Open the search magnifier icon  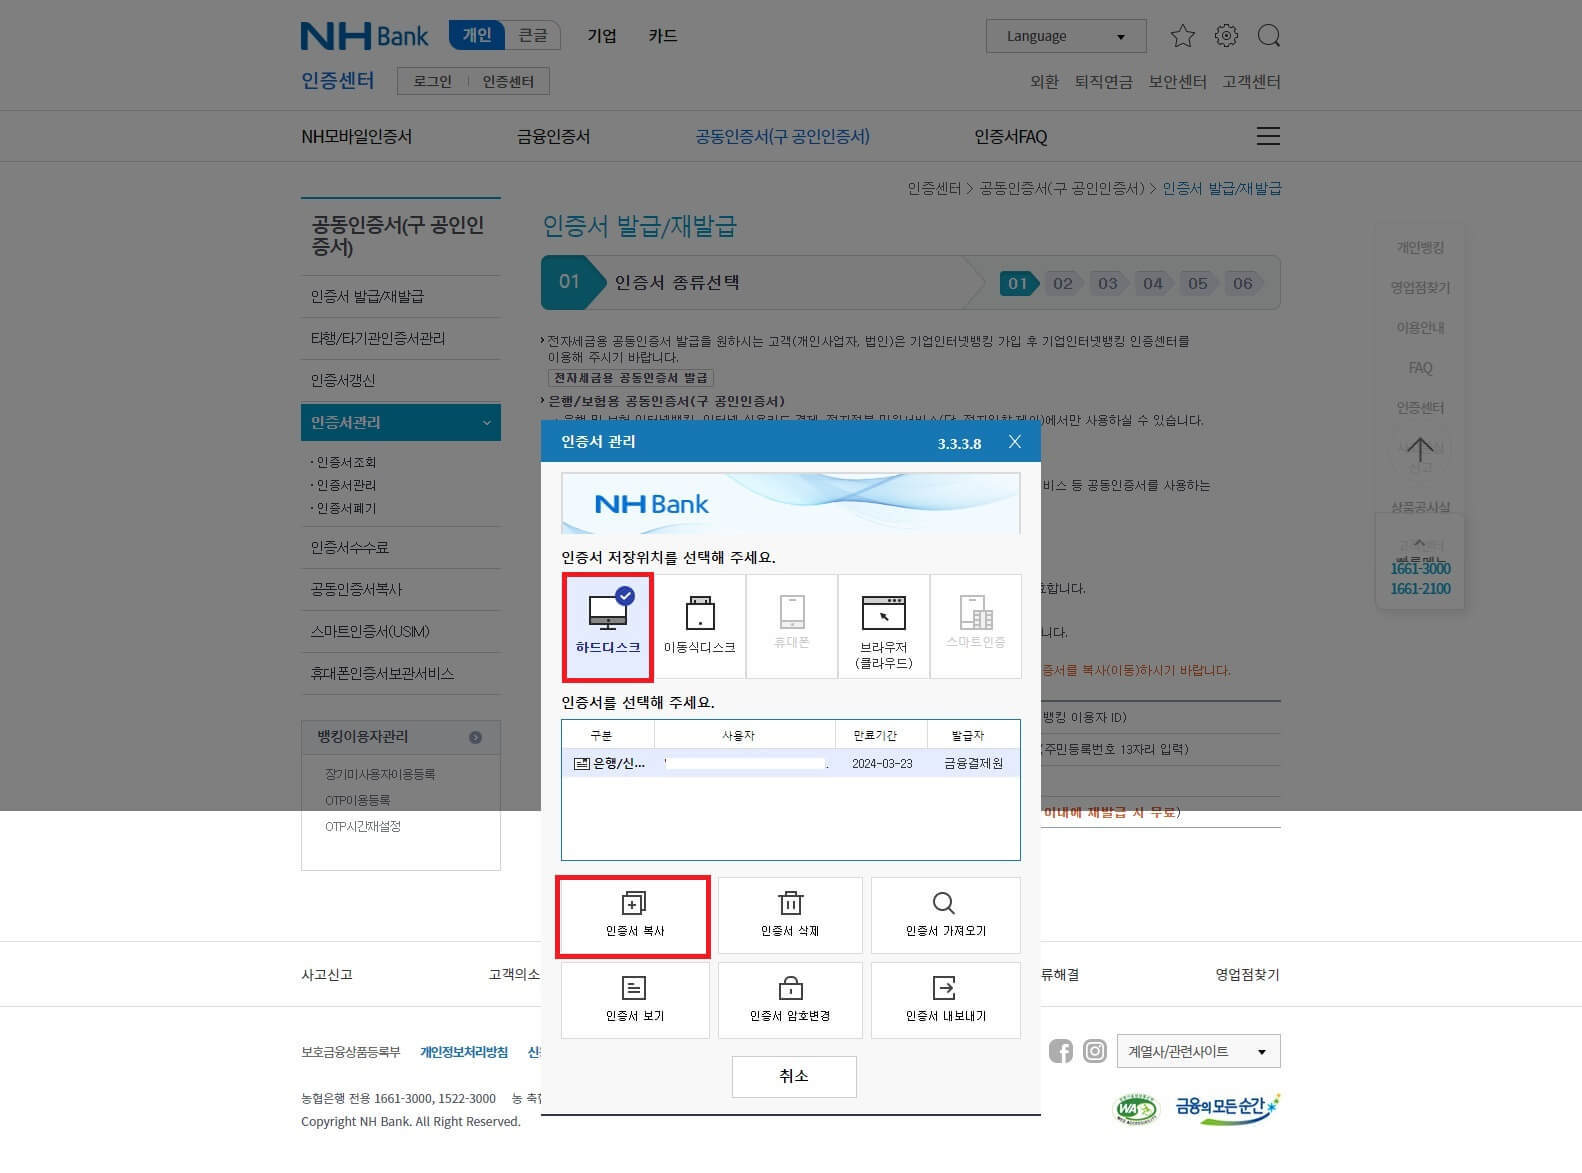click(x=1269, y=36)
